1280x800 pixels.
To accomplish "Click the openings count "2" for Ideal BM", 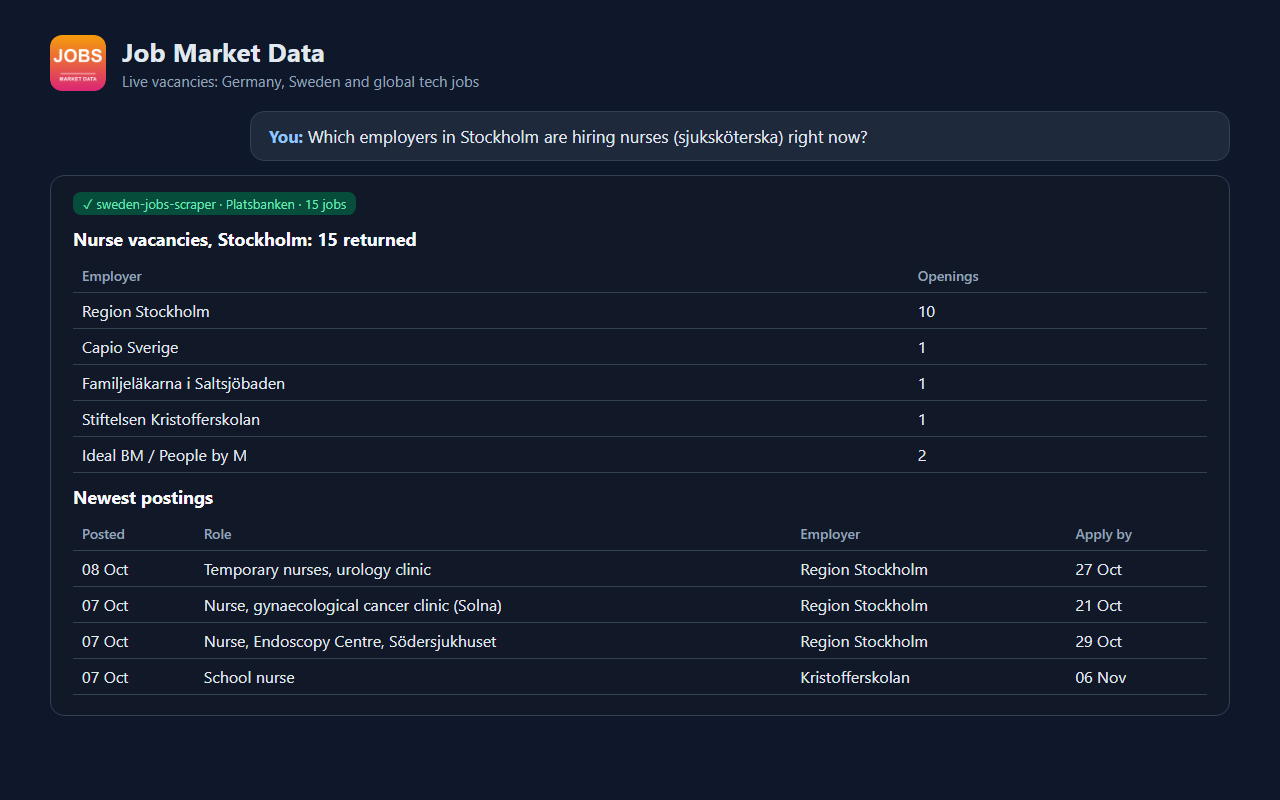I will tap(922, 455).
